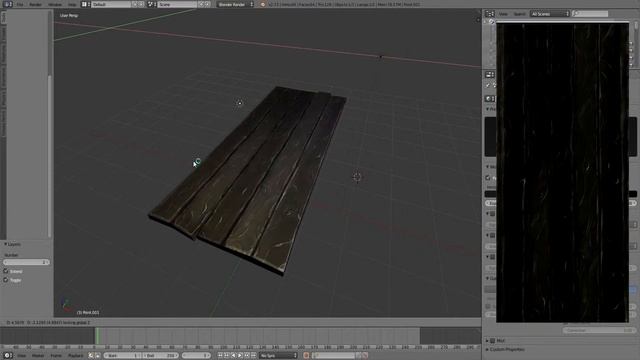The height and width of the screenshot is (360, 640).
Task: Toggle the automatic keyframe record button
Action: click(x=306, y=356)
